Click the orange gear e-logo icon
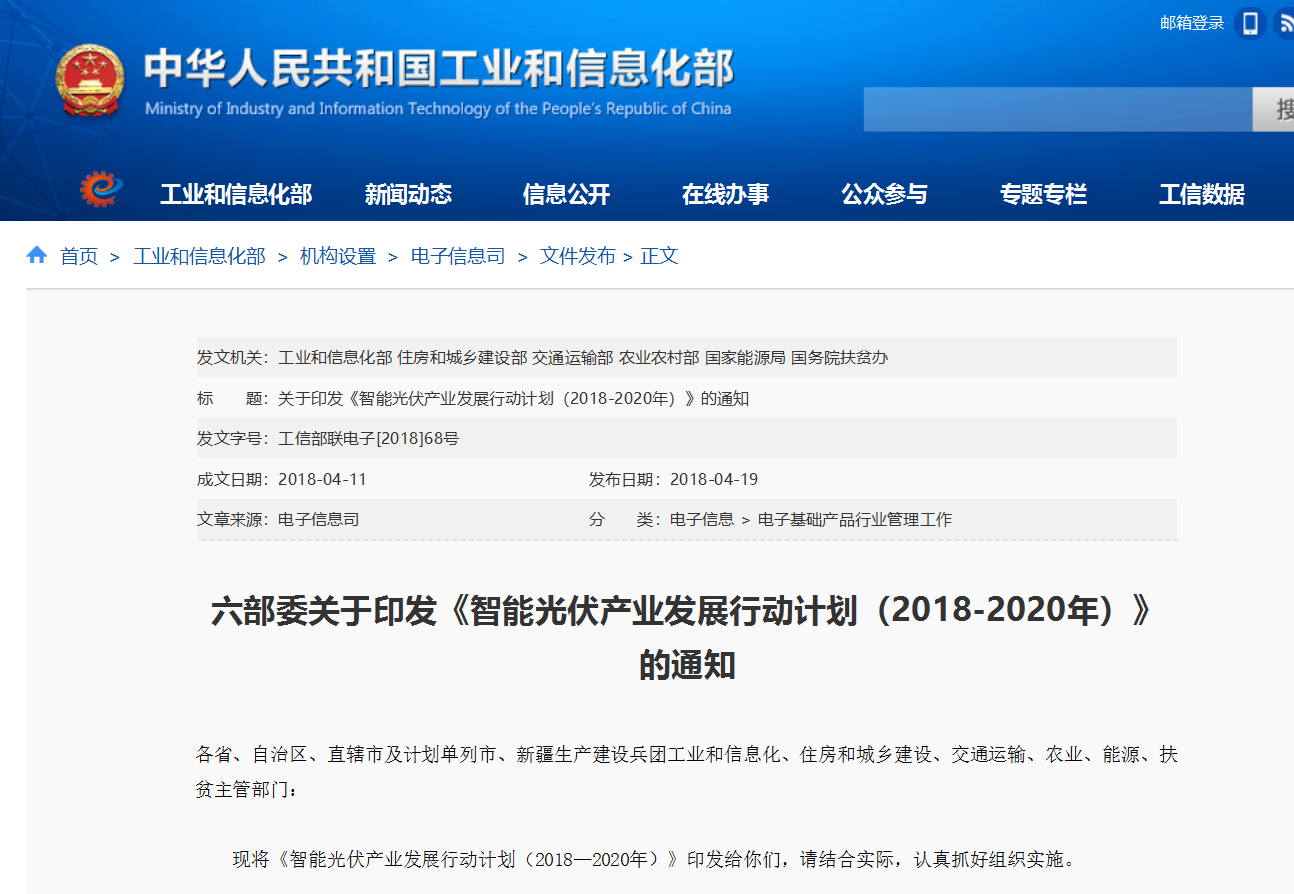Image resolution: width=1294 pixels, height=894 pixels. pyautogui.click(x=101, y=189)
